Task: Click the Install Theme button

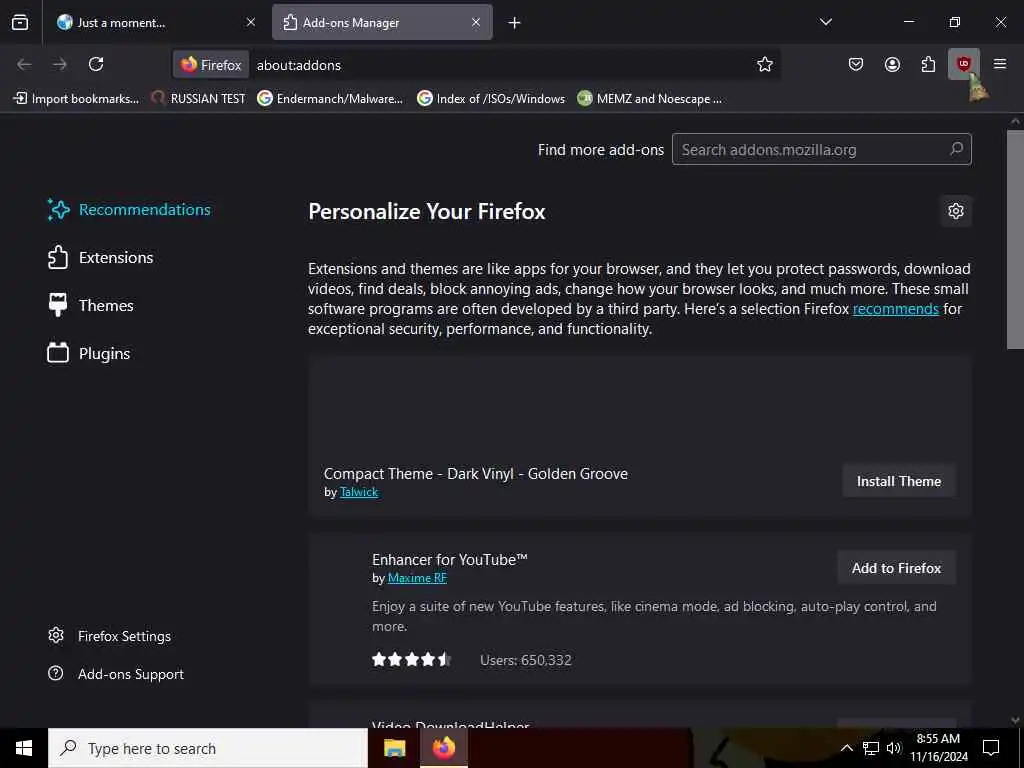Action: point(899,481)
